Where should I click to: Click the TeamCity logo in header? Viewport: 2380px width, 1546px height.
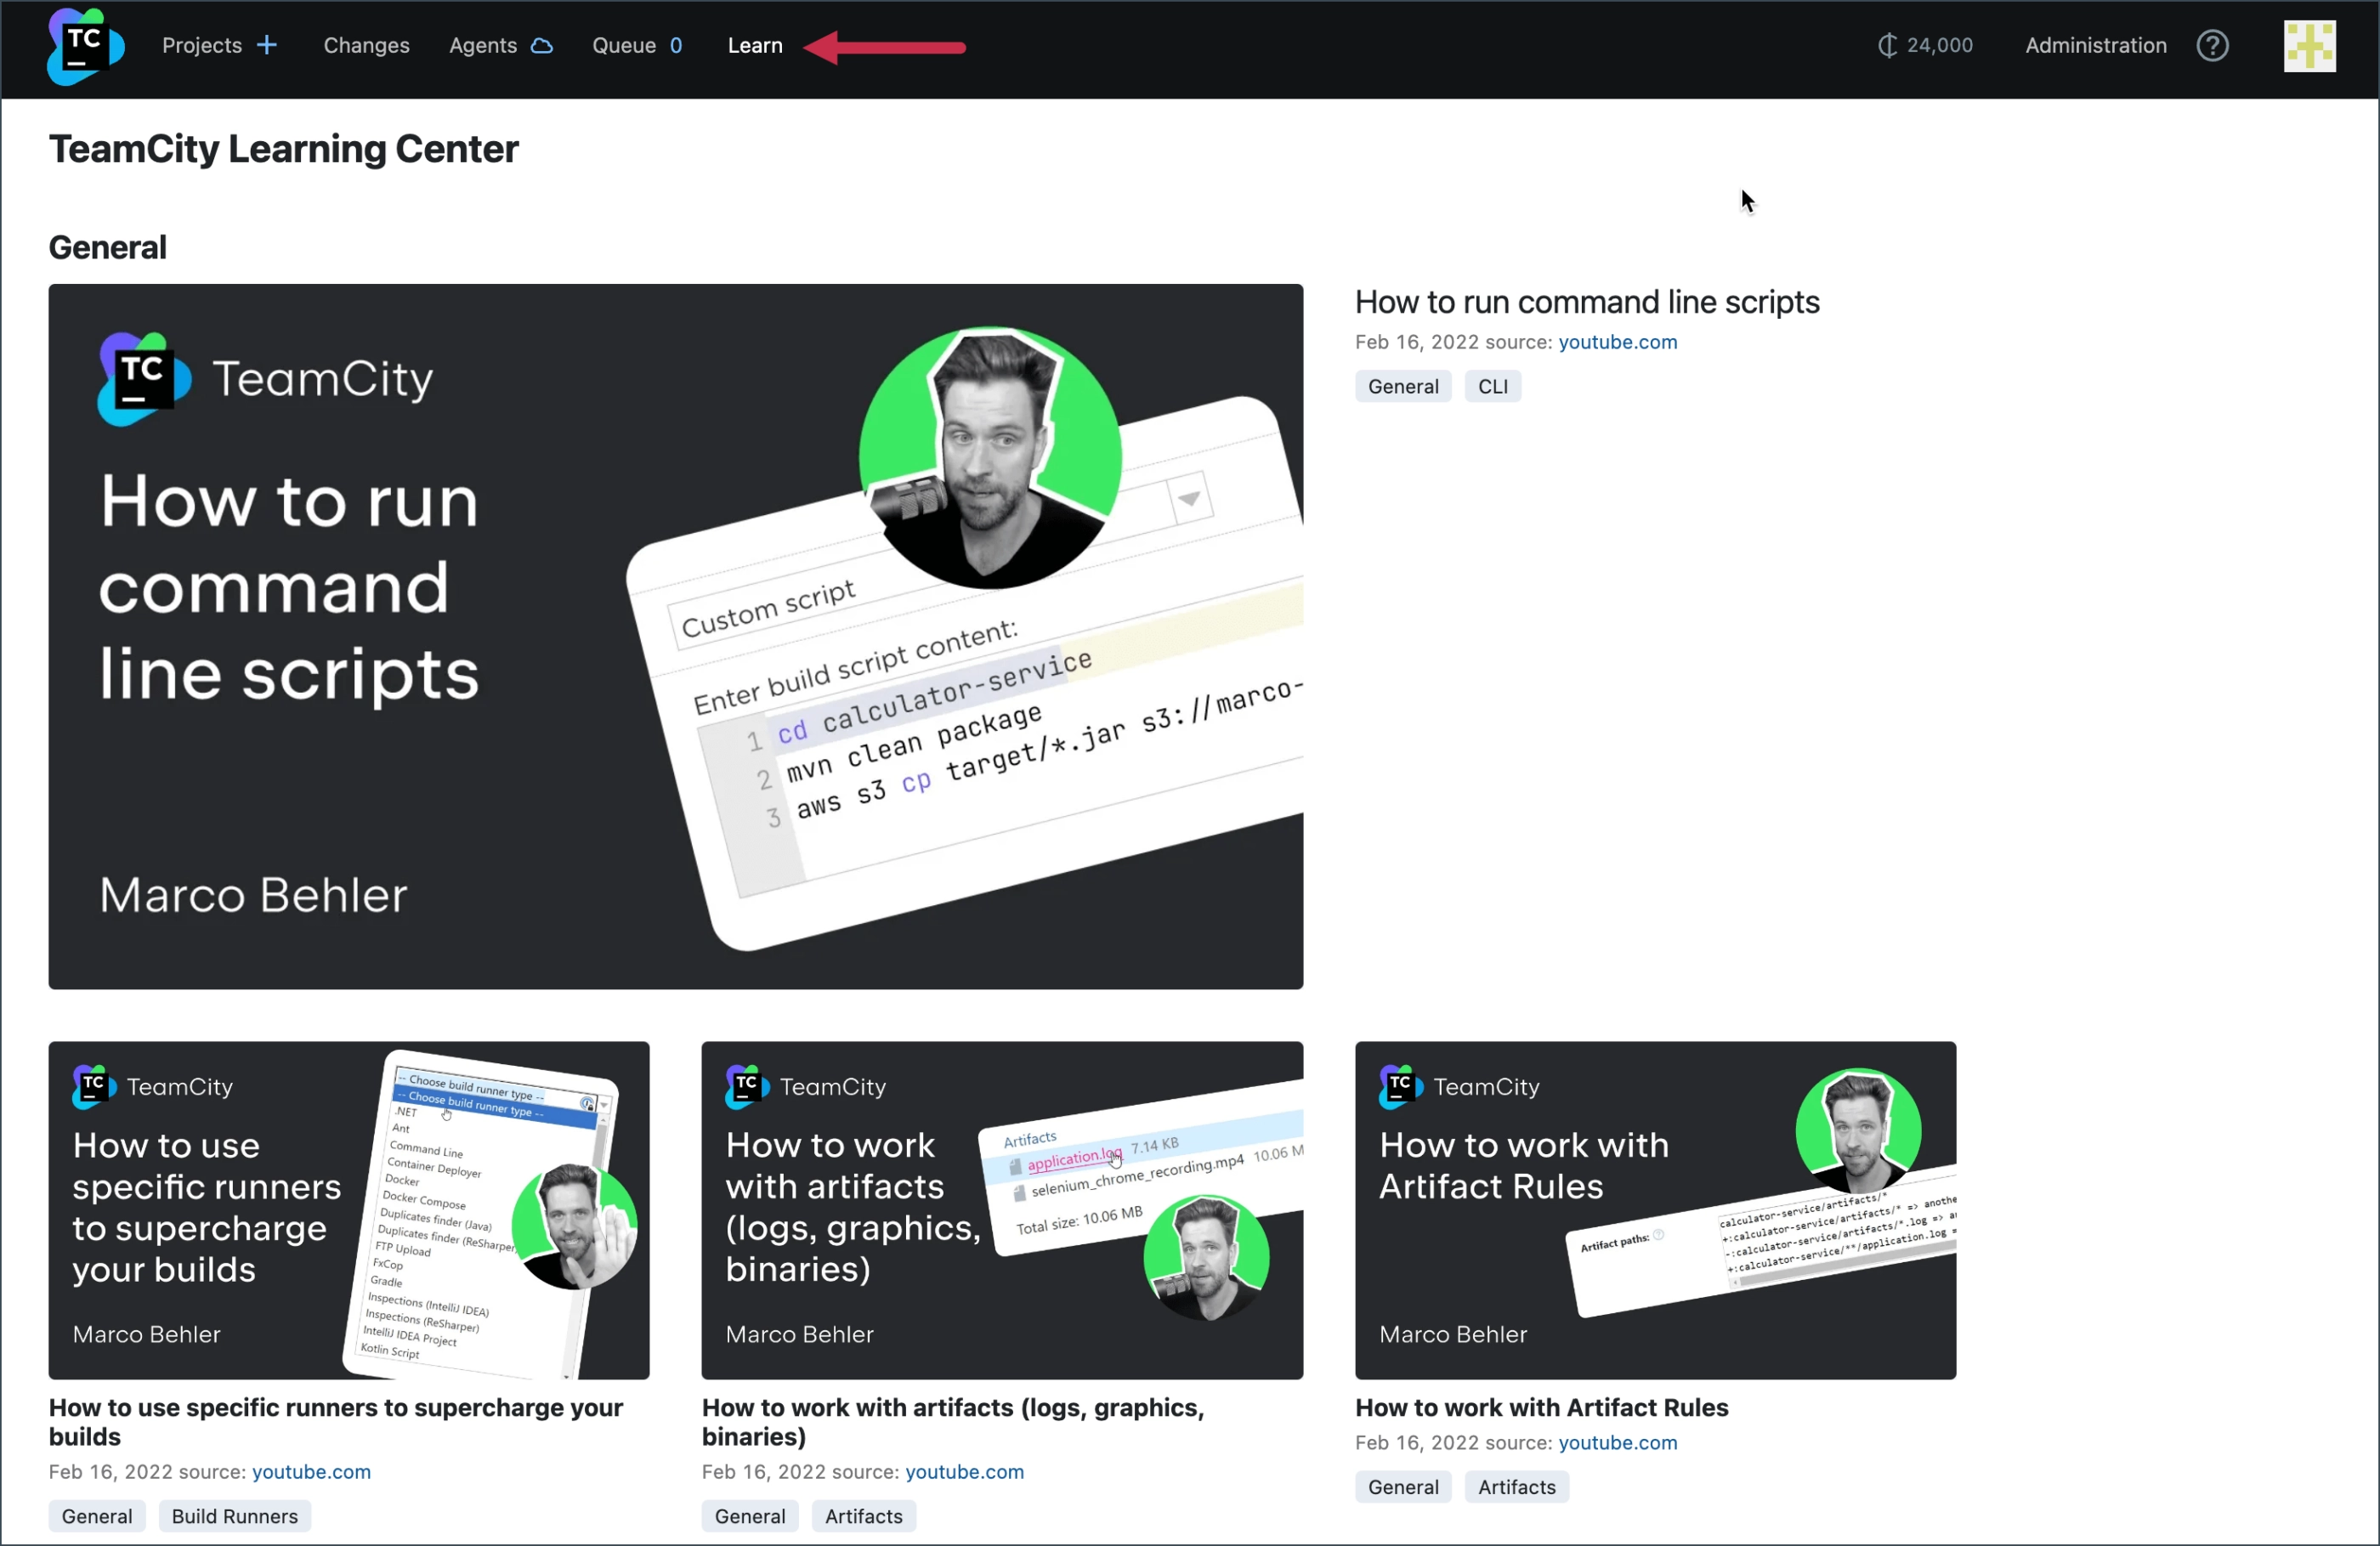pos(85,46)
